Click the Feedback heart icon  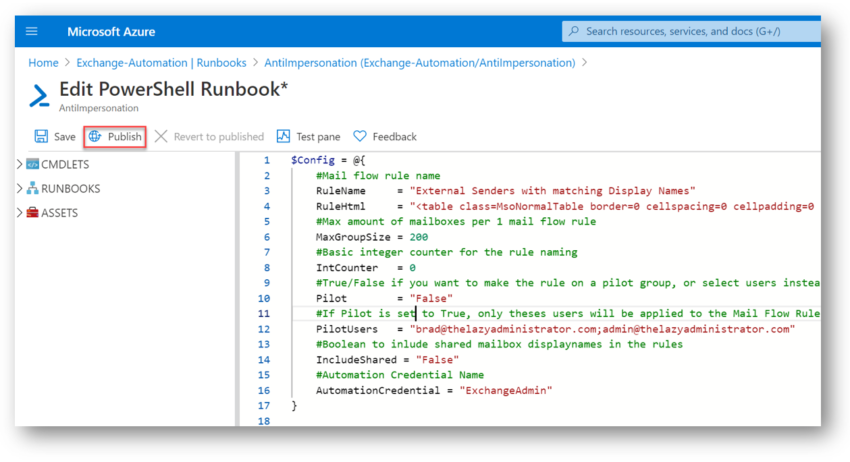360,136
